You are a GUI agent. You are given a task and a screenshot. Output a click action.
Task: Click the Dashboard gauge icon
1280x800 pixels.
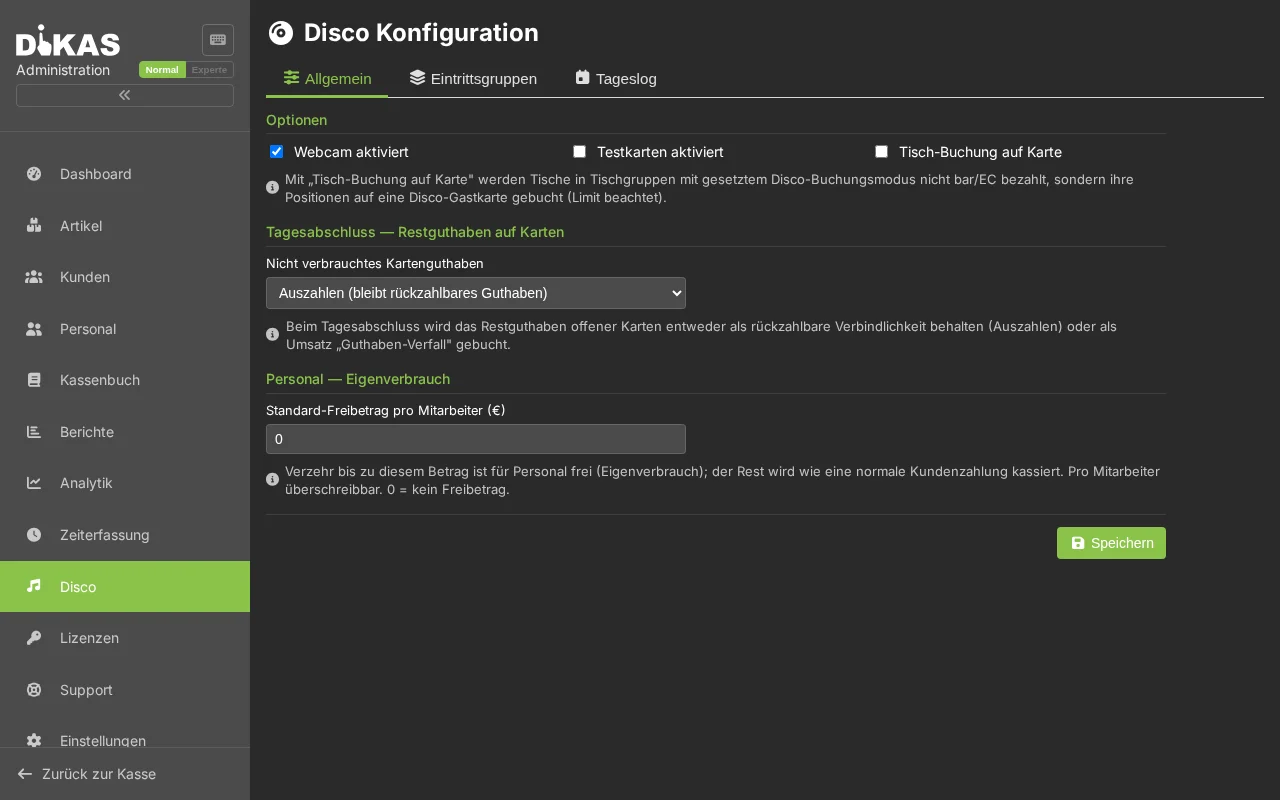[x=34, y=174]
